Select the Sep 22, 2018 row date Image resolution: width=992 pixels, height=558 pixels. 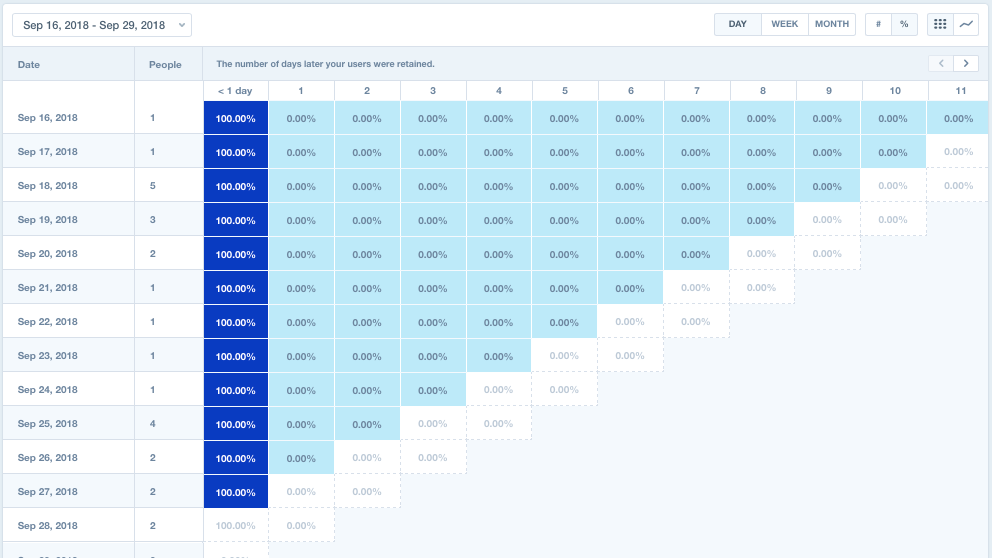coord(48,322)
